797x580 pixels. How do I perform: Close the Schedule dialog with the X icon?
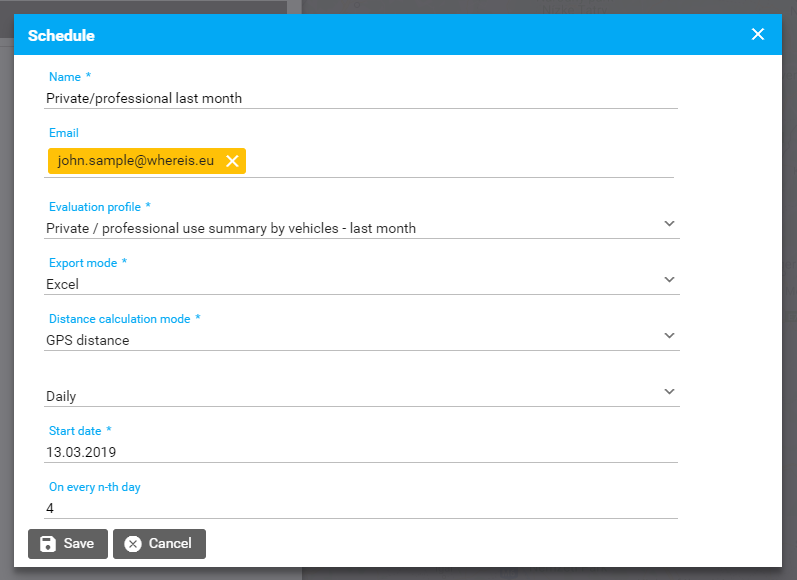(757, 35)
